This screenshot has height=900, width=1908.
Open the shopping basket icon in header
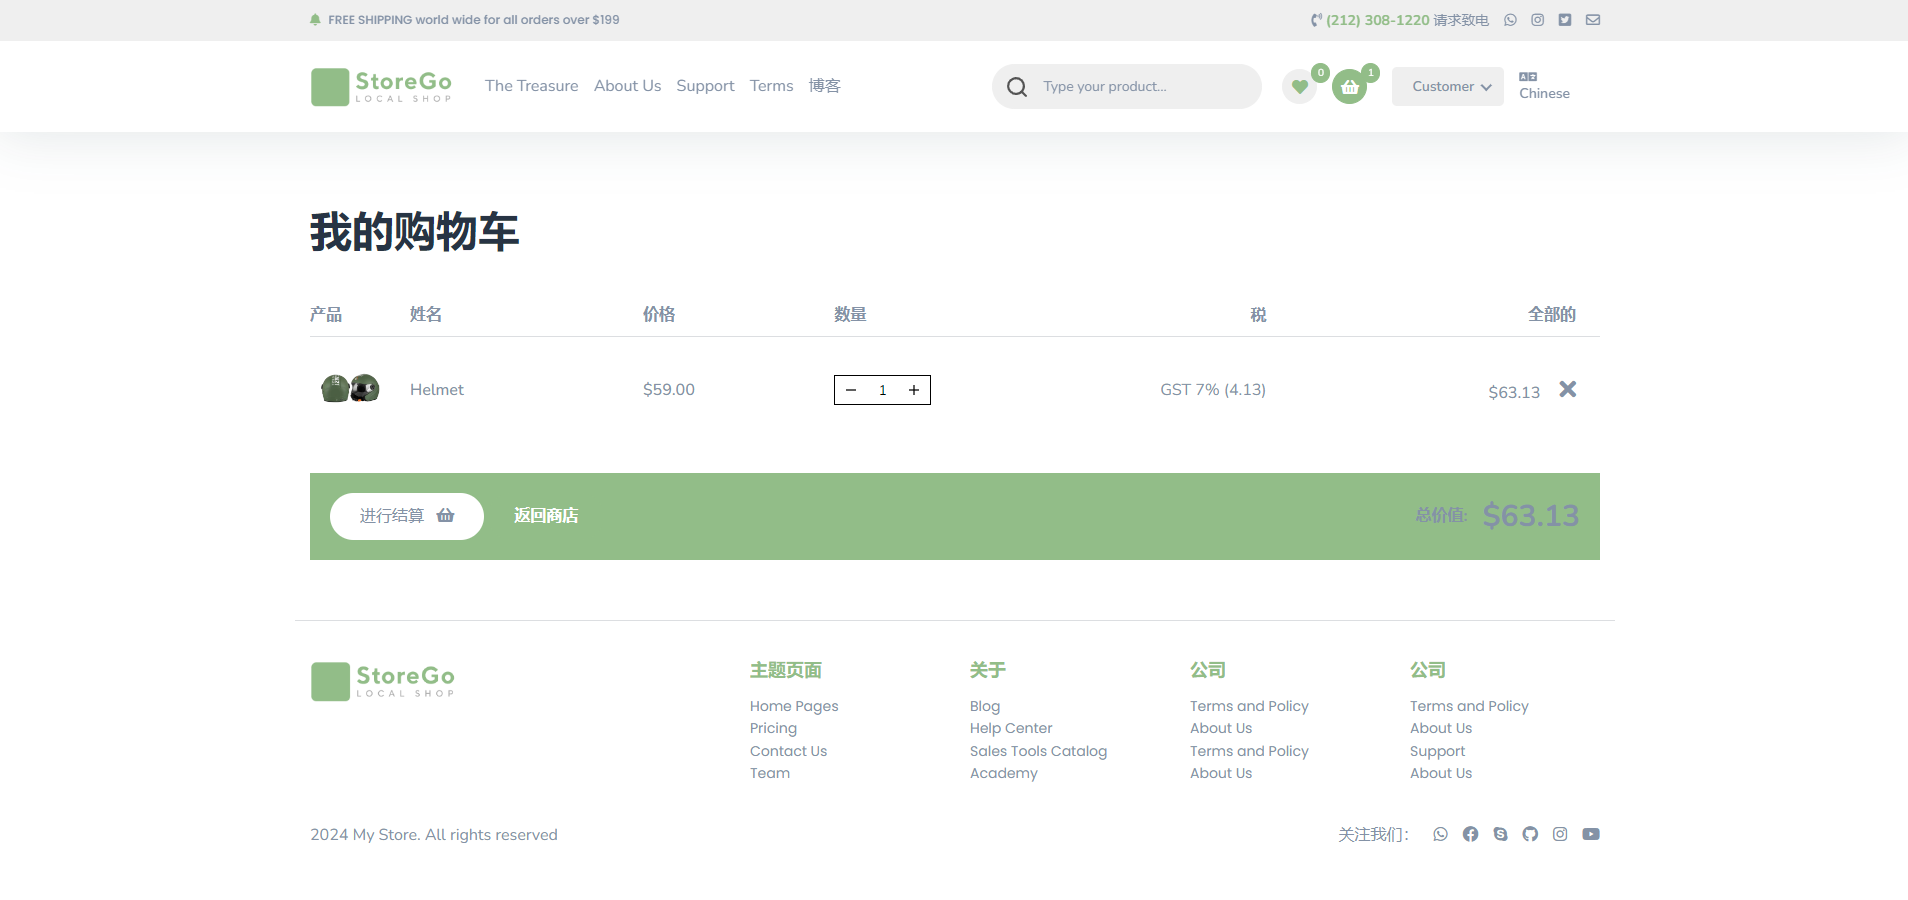click(x=1349, y=87)
